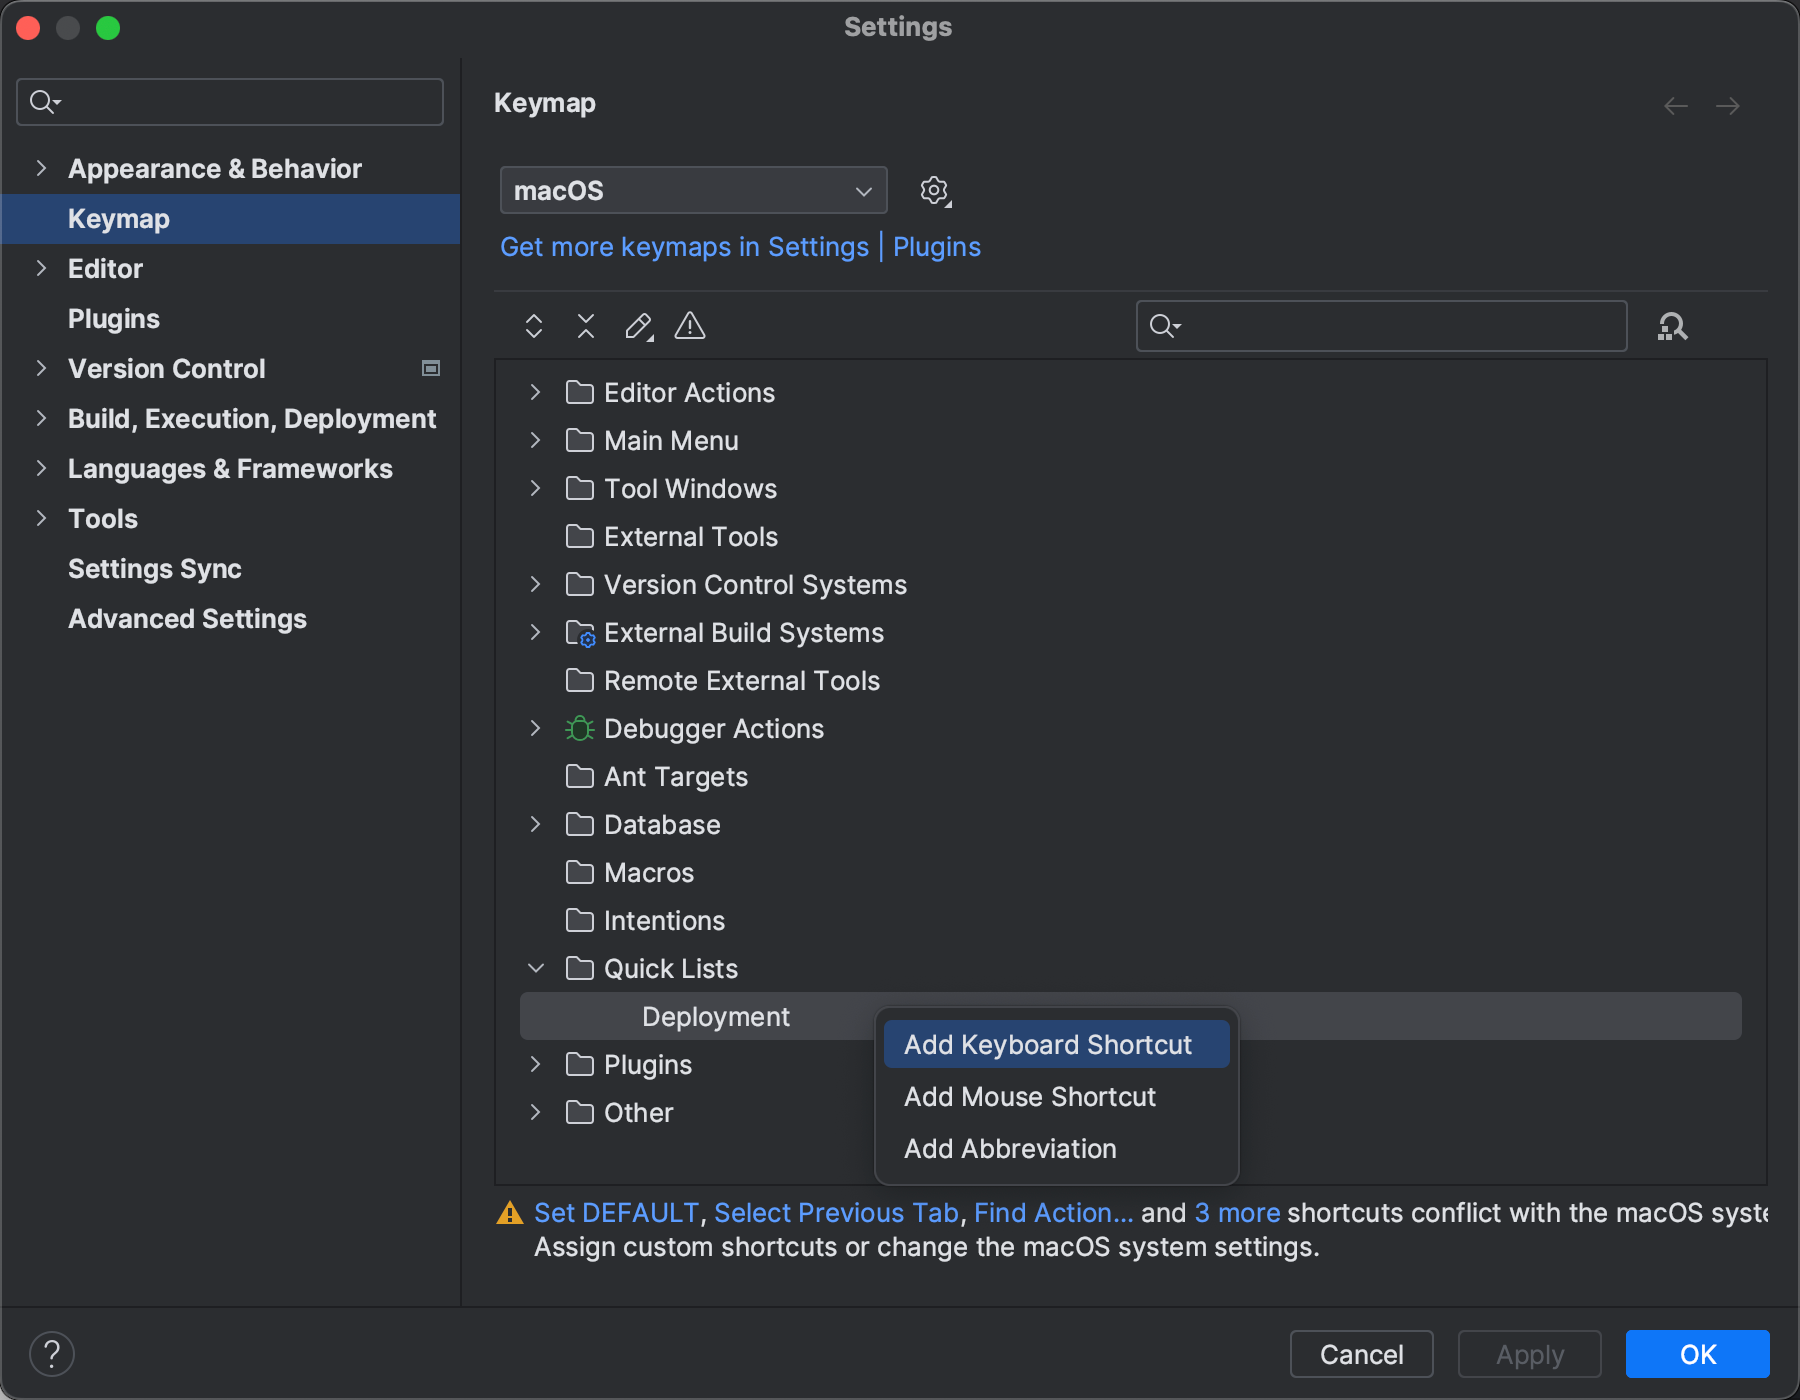This screenshot has width=1800, height=1400.
Task: Expand the Appearance & Behavior section
Action: pos(40,168)
